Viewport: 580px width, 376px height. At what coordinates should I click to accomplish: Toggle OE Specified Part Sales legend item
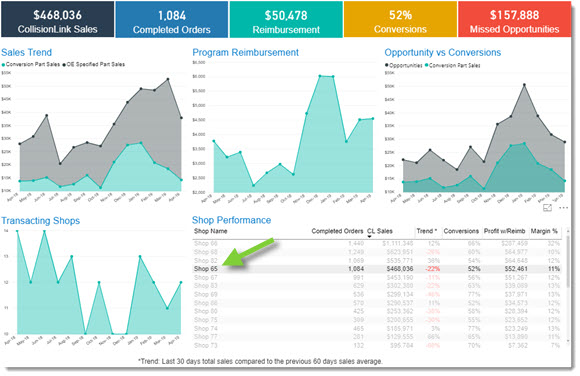pyautogui.click(x=94, y=64)
